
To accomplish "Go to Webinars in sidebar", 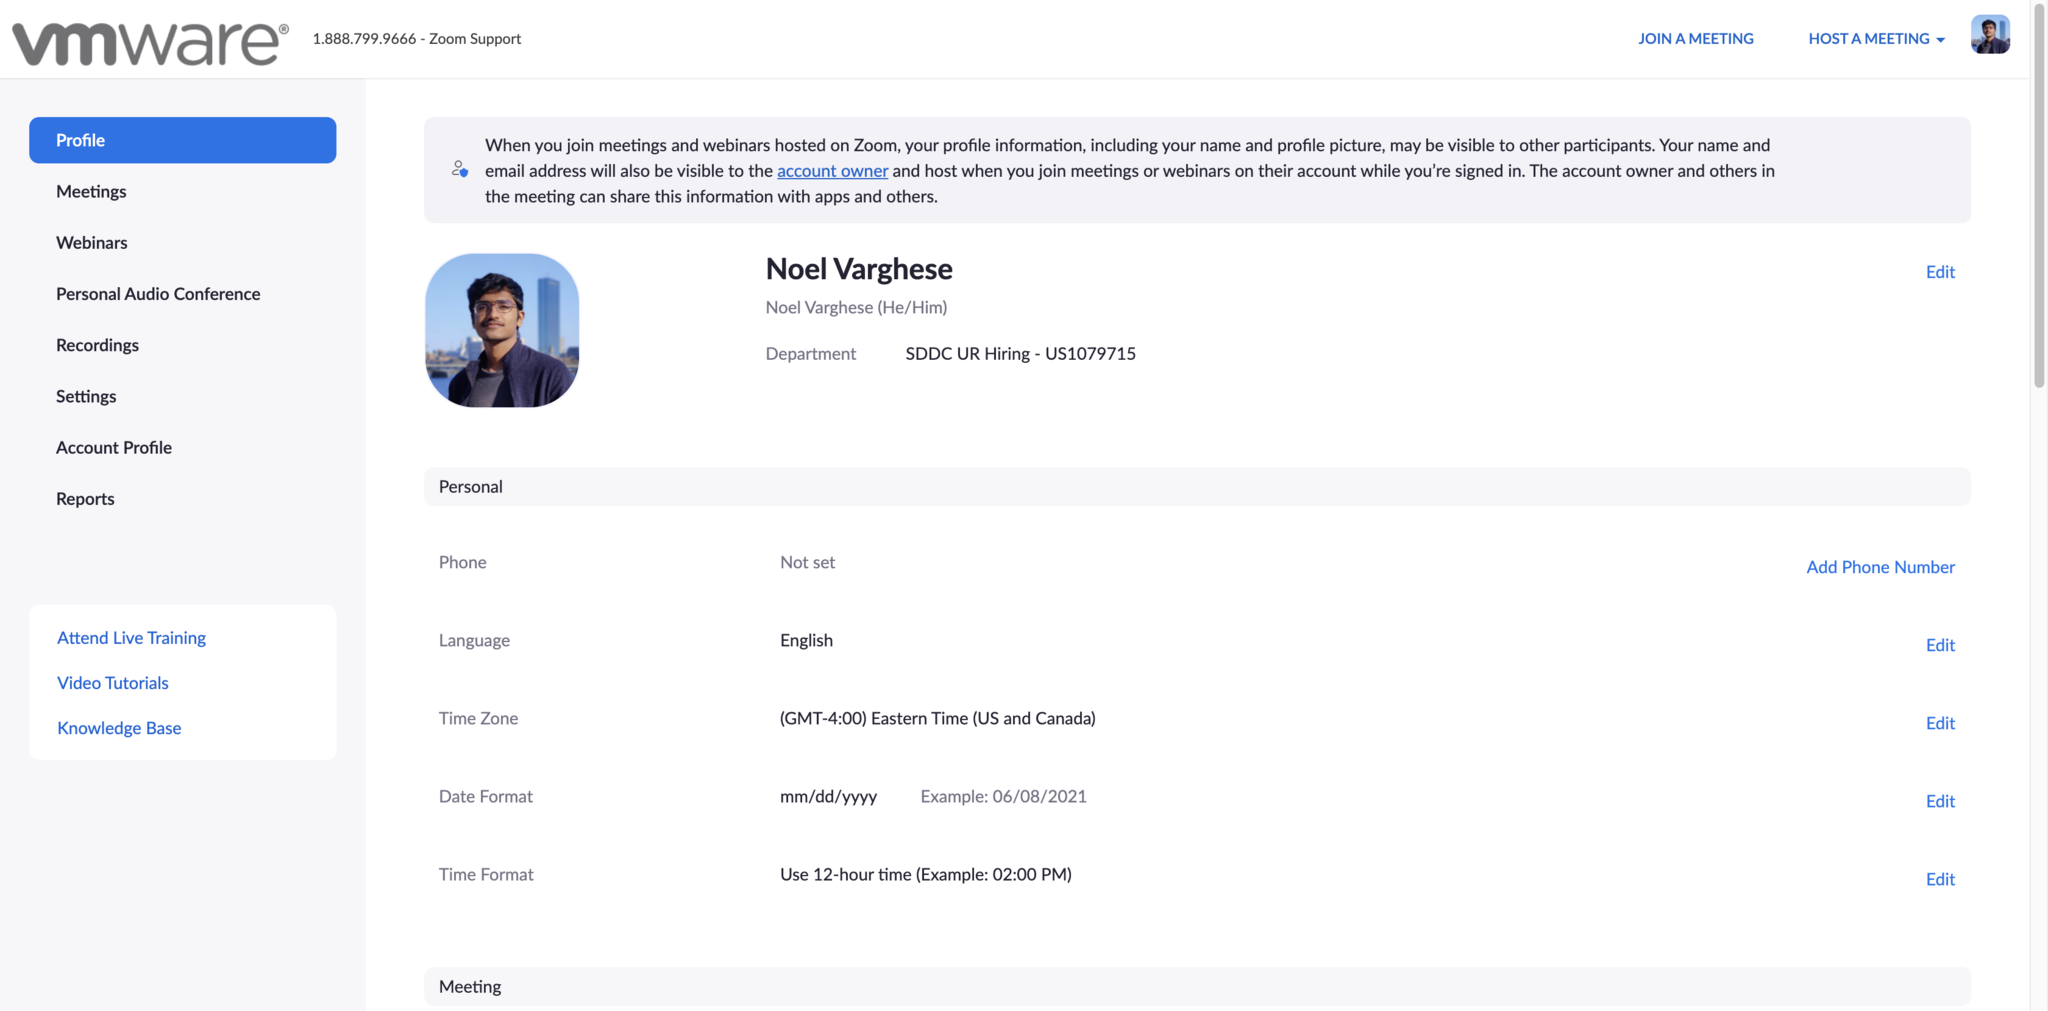I will pyautogui.click(x=92, y=242).
